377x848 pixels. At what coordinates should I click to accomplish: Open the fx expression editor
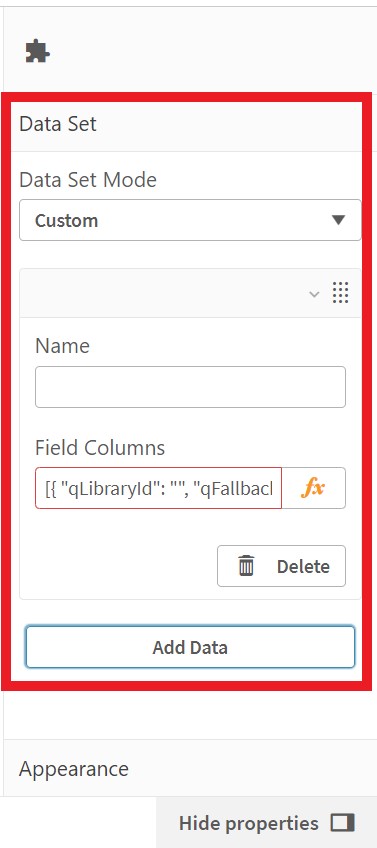pyautogui.click(x=313, y=488)
